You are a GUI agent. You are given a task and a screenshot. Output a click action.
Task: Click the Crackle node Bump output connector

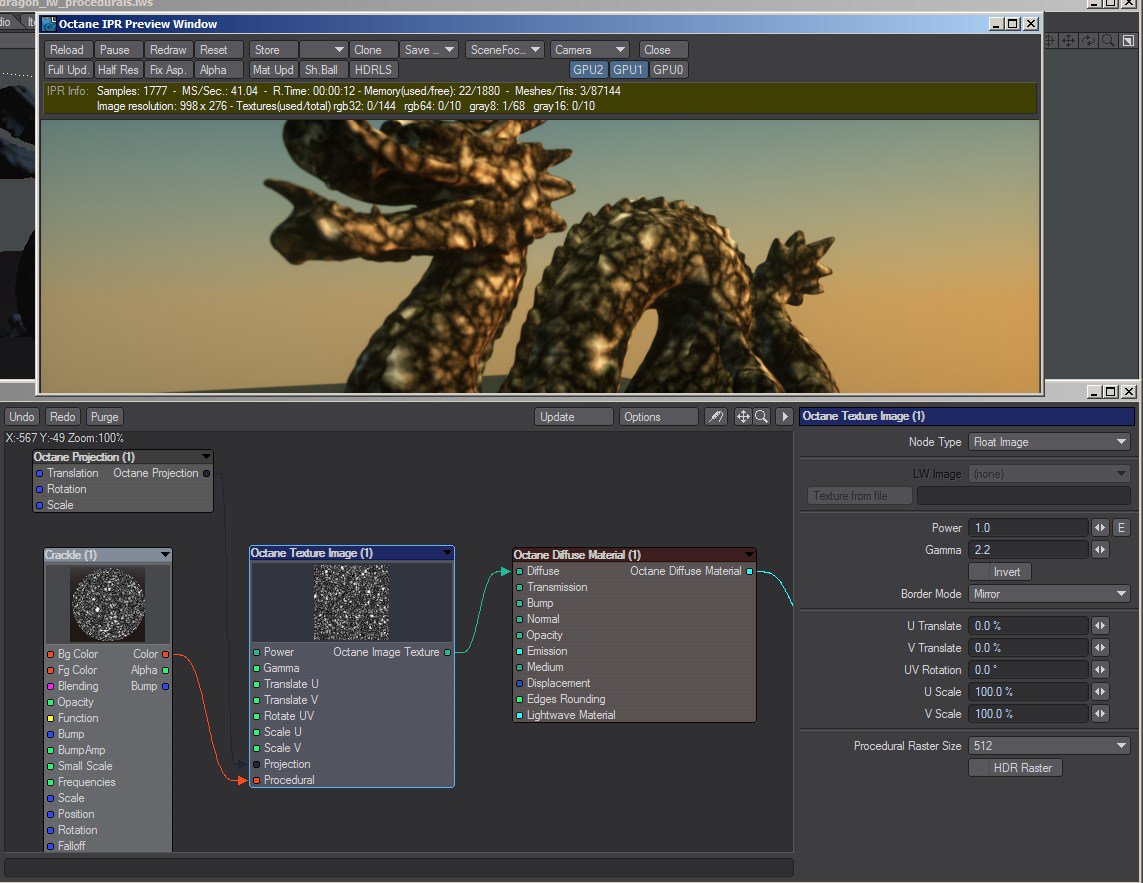coord(165,686)
